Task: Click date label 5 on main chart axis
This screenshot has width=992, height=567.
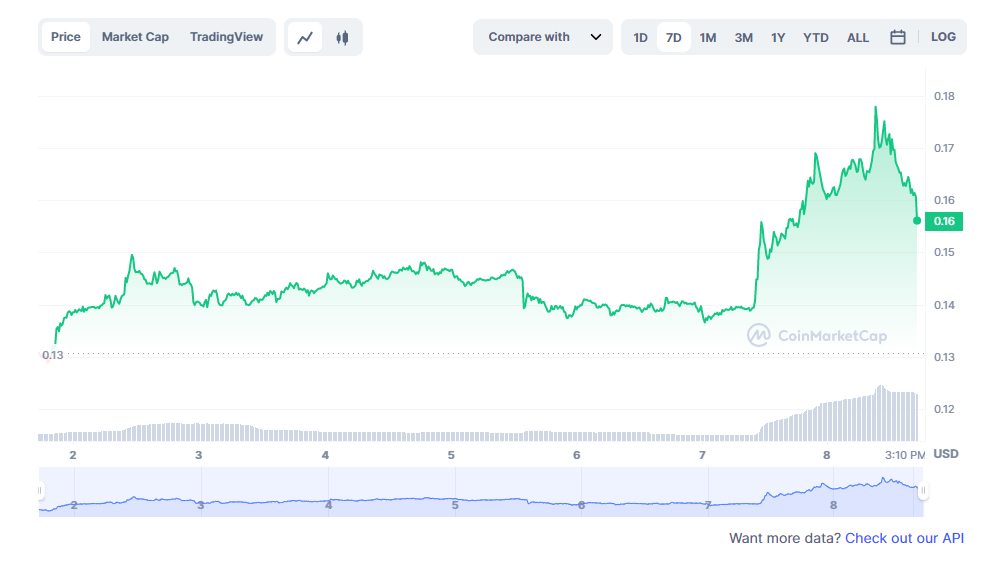Action: [x=451, y=455]
